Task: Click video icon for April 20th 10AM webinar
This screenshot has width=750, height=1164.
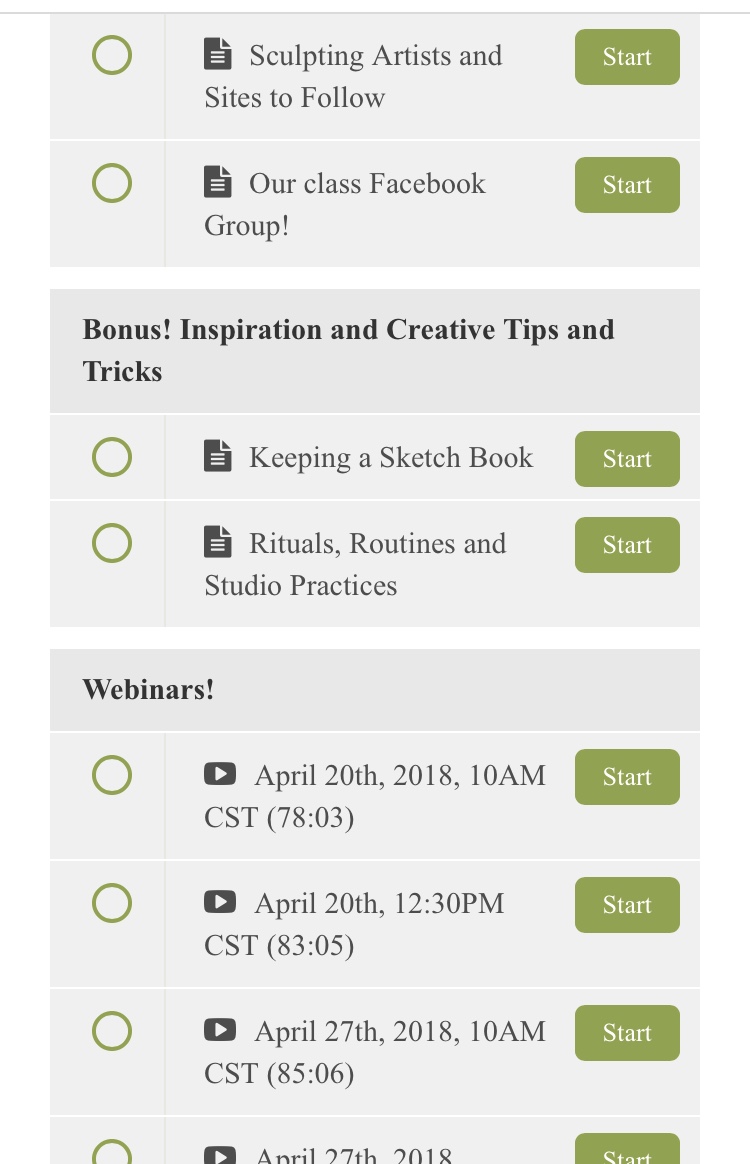Action: 220,774
